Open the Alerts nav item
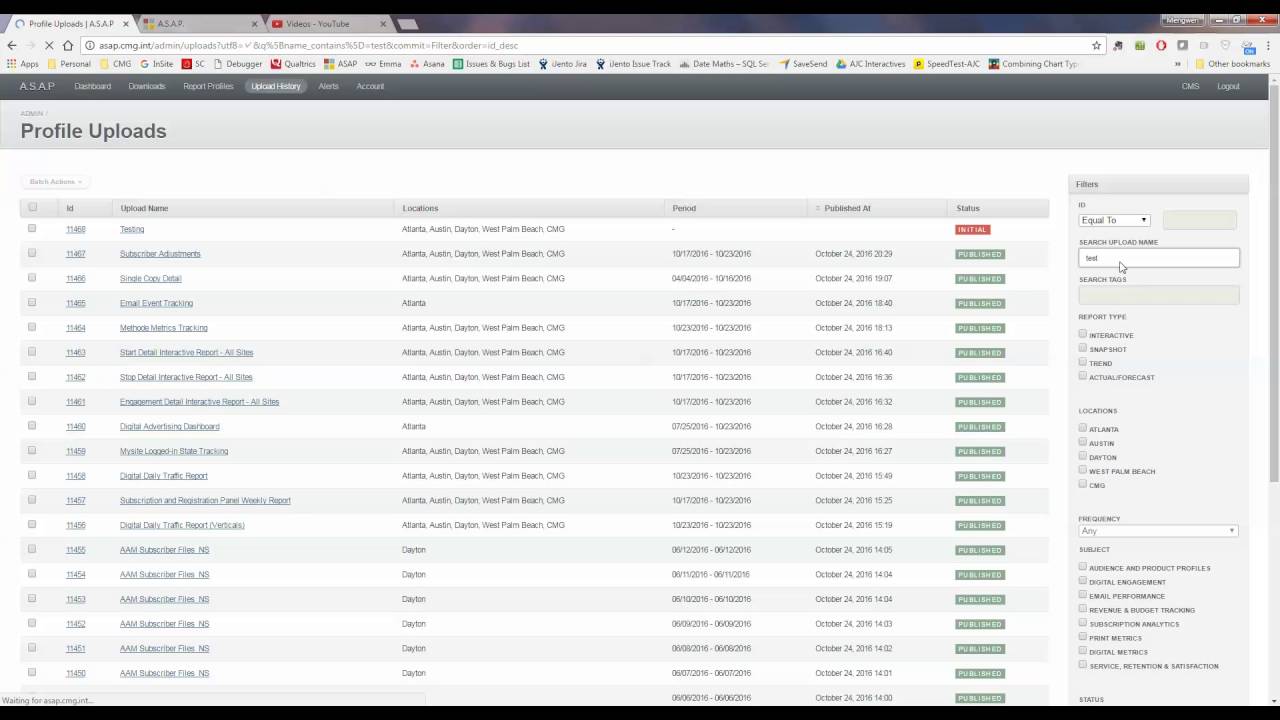The image size is (1280, 720). click(328, 86)
